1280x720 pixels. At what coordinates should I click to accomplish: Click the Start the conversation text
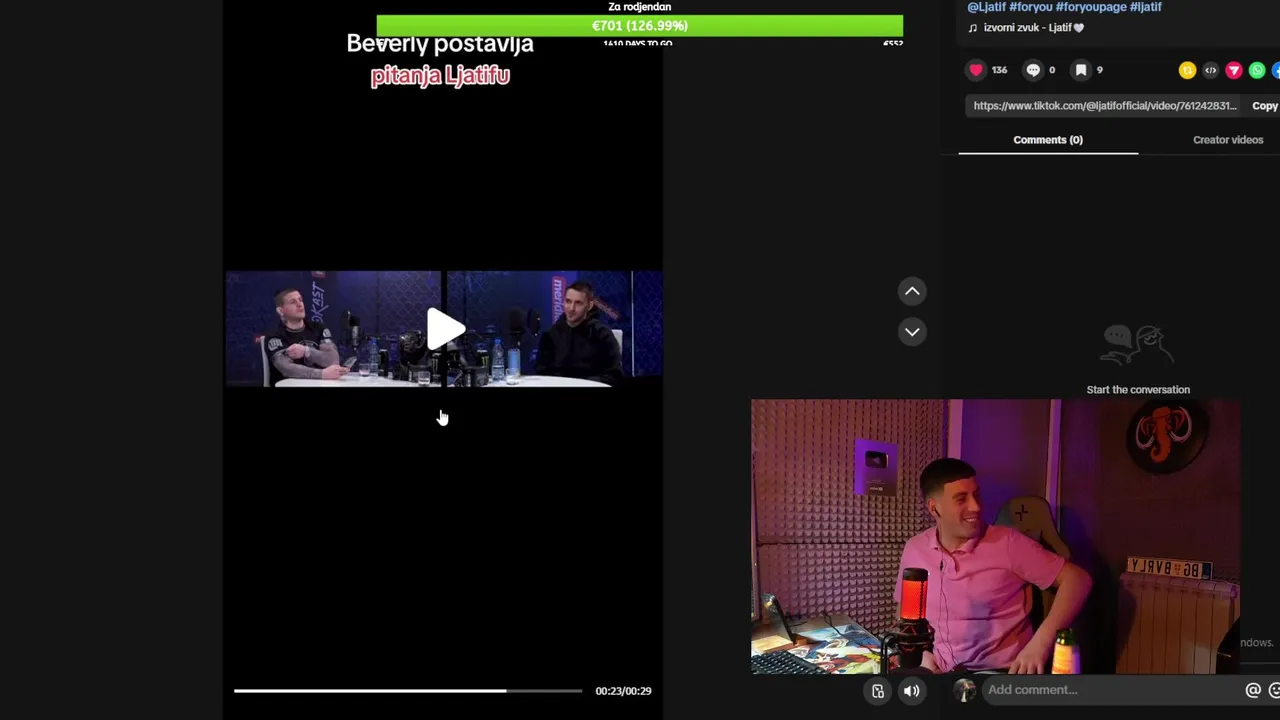[x=1138, y=390]
